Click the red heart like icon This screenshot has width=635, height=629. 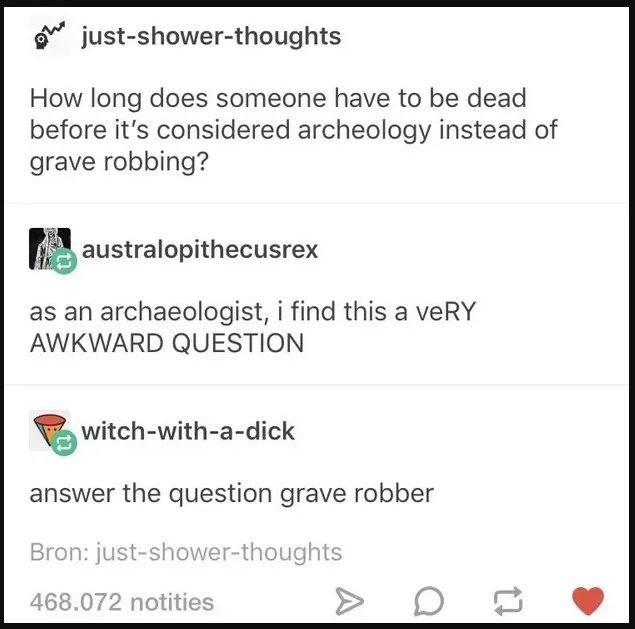click(x=588, y=601)
